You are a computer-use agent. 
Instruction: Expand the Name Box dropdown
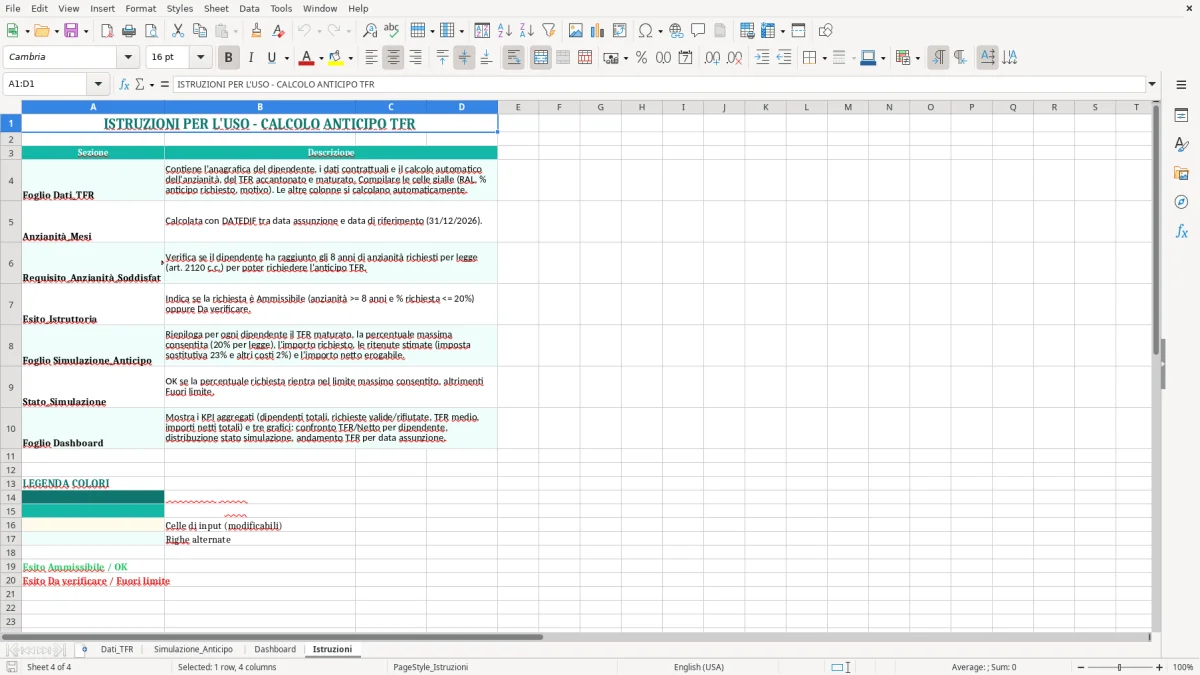pos(97,85)
